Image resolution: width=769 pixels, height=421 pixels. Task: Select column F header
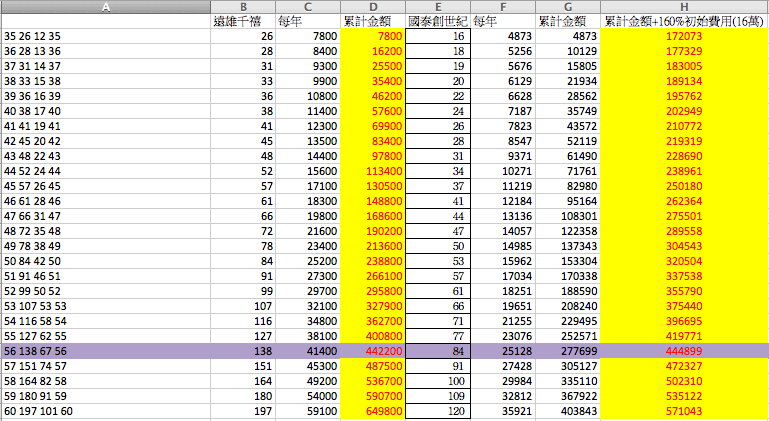click(503, 7)
